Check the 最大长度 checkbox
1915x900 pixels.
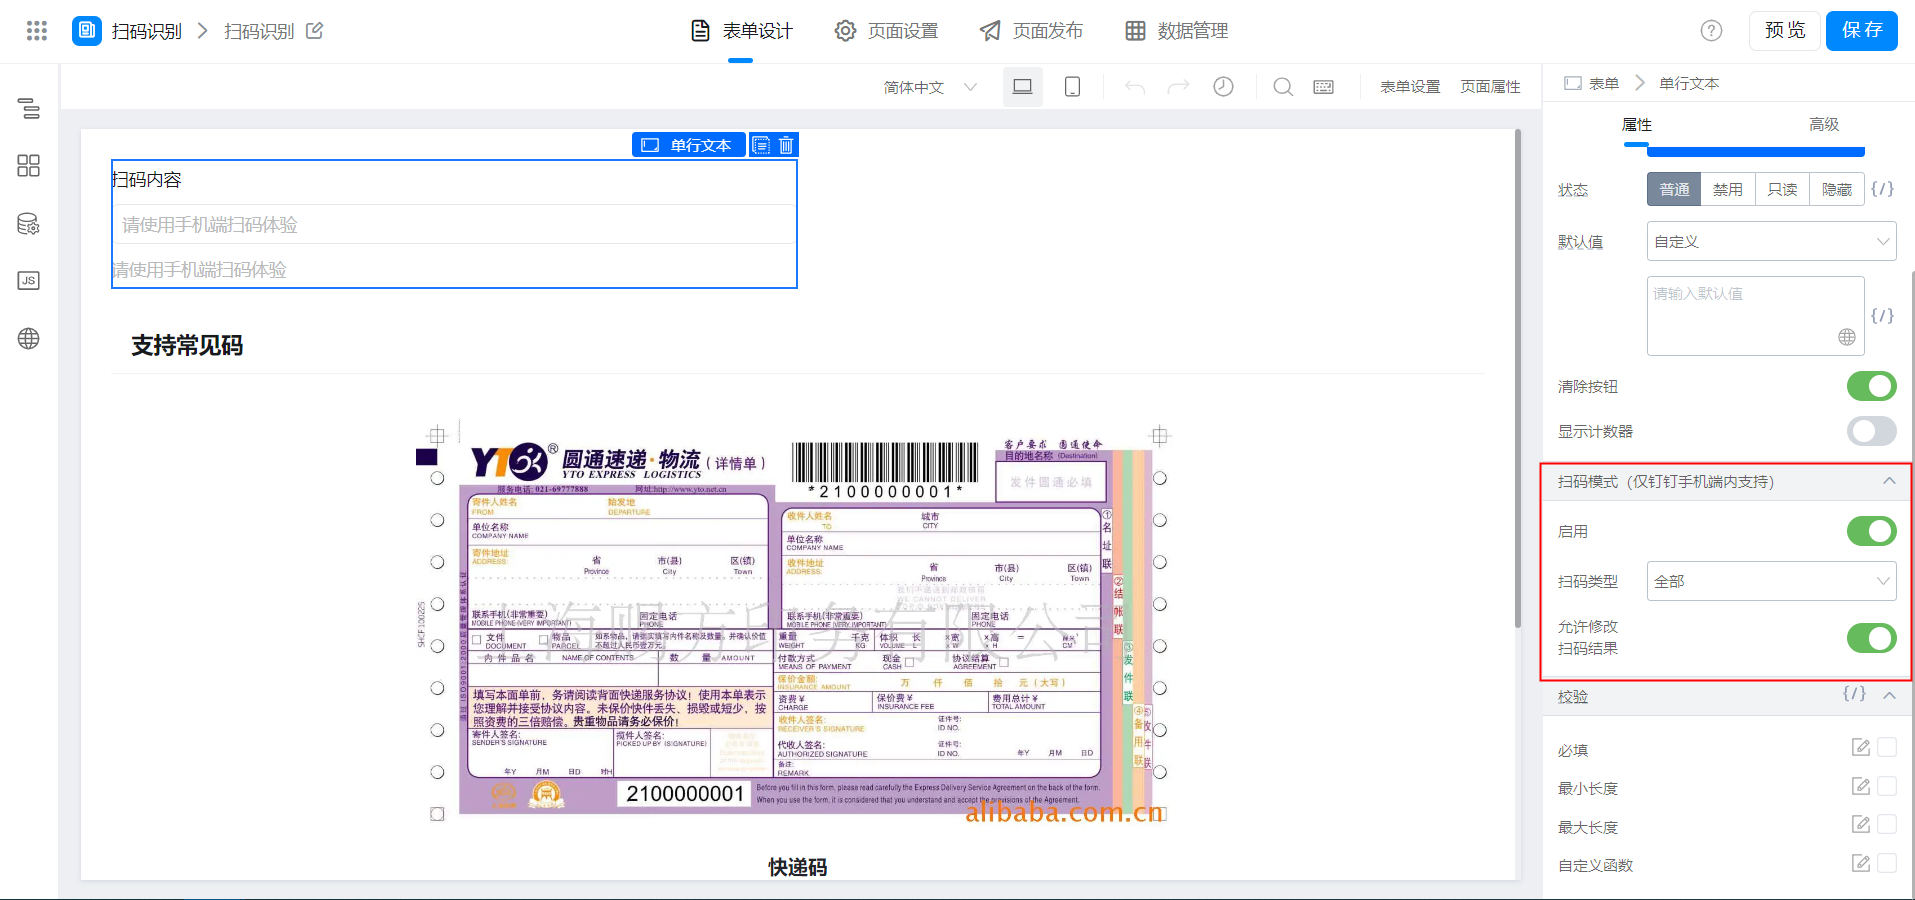click(x=1887, y=824)
